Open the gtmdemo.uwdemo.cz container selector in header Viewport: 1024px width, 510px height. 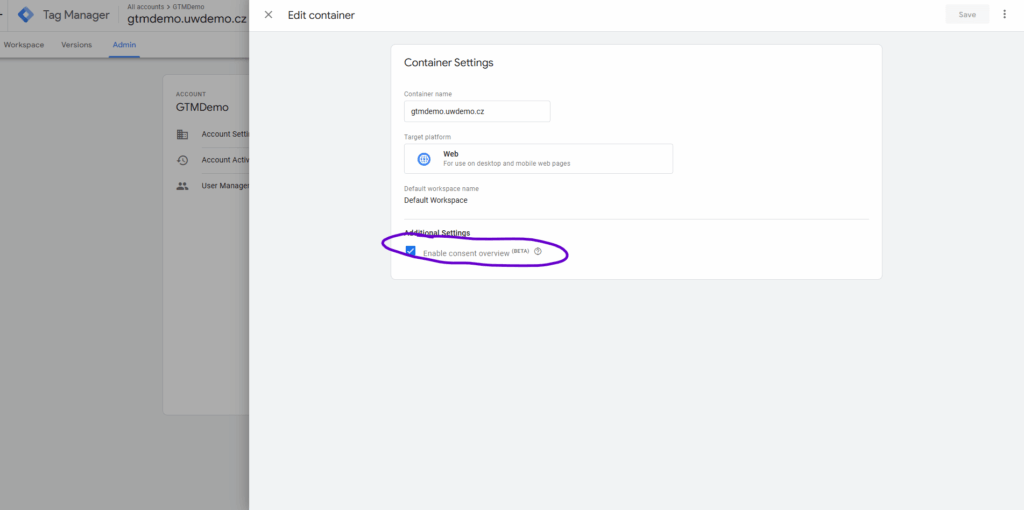(x=187, y=20)
